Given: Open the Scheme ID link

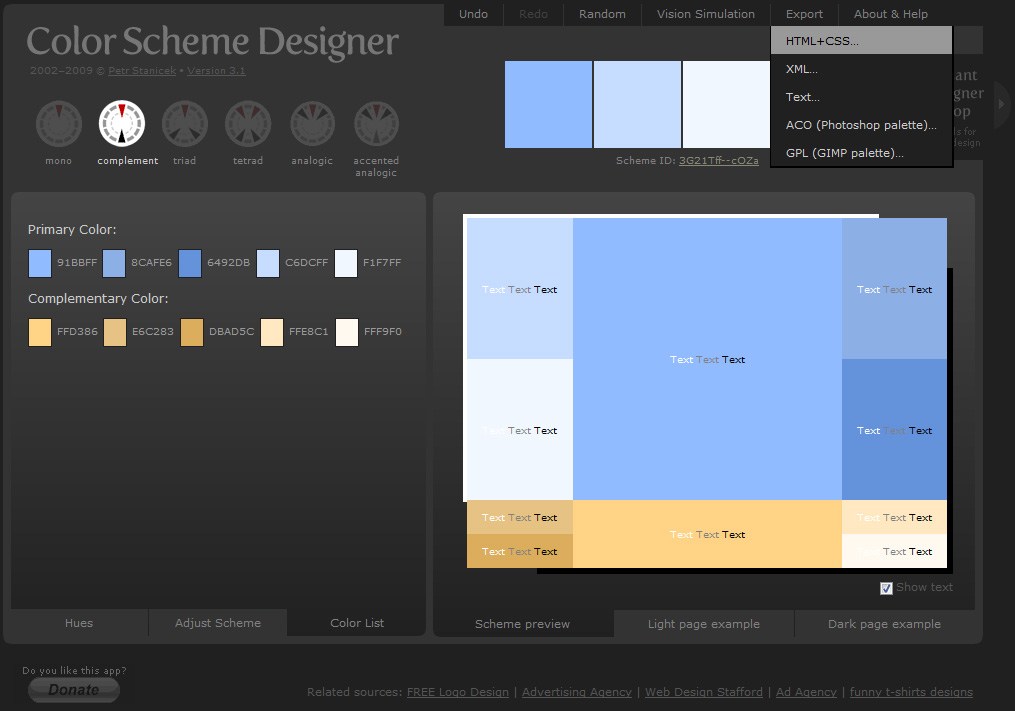Looking at the screenshot, I should 718,160.
